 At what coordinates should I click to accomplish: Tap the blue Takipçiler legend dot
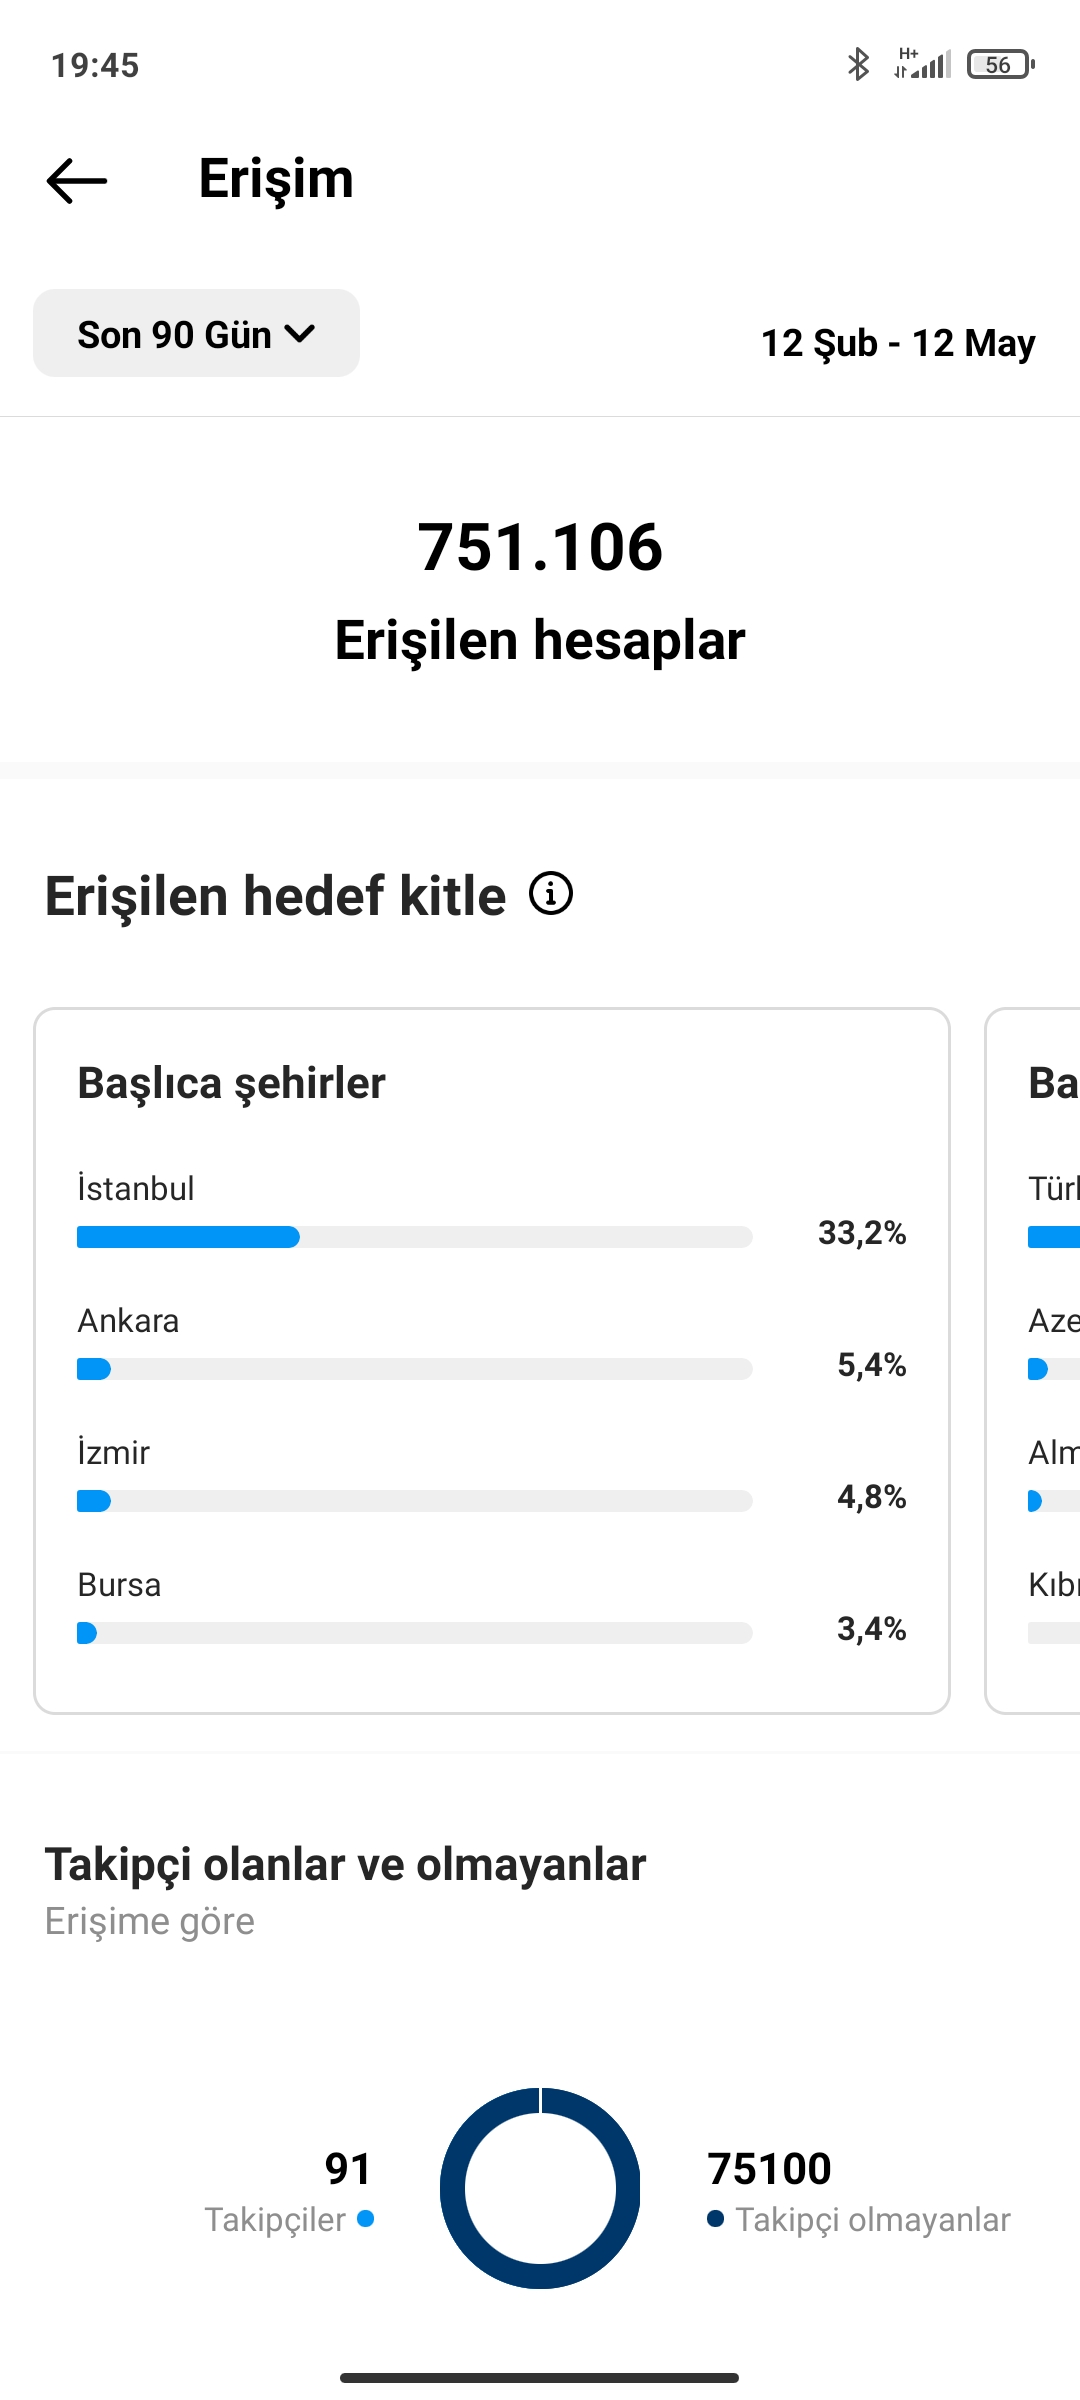(366, 2218)
